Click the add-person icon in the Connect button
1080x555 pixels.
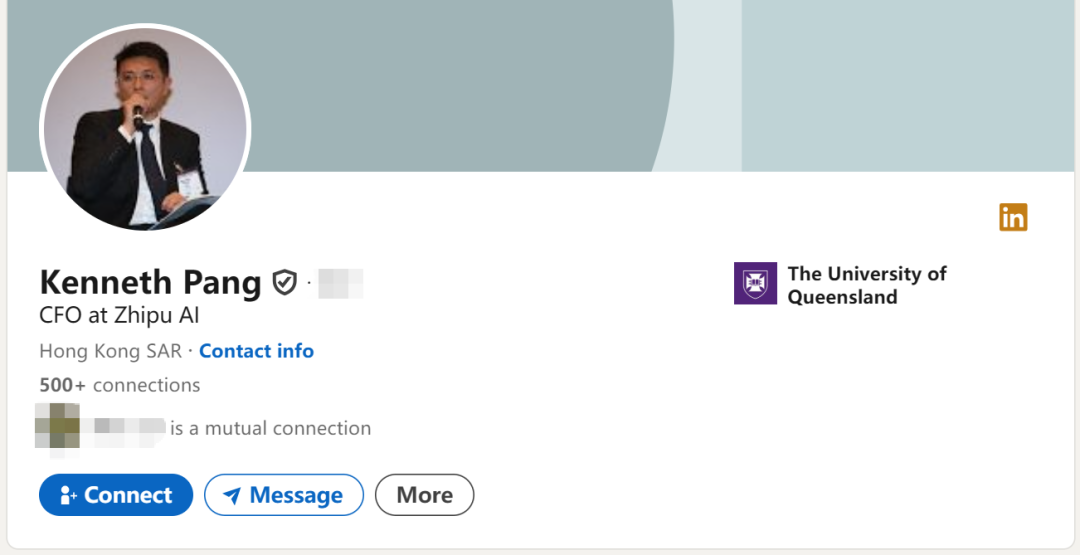(x=68, y=495)
